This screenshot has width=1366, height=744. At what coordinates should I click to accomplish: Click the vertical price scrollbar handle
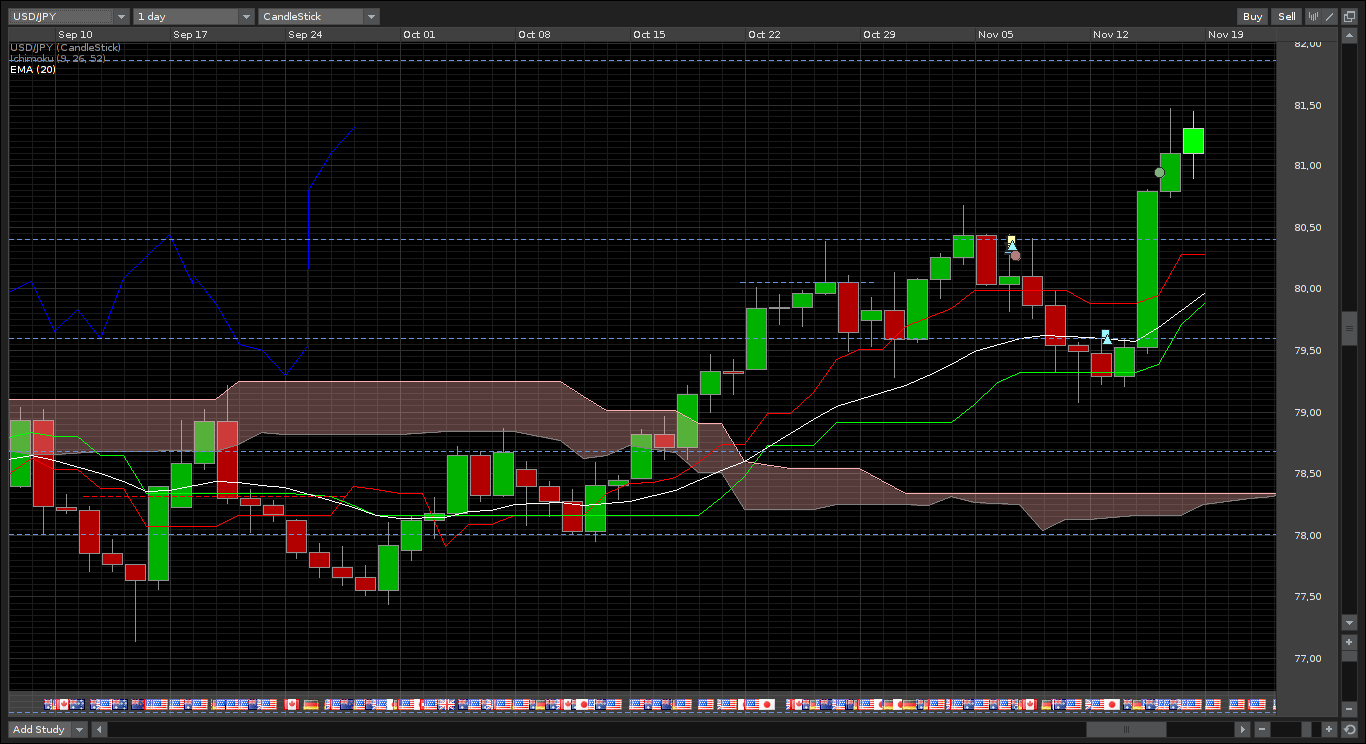tap(1349, 327)
